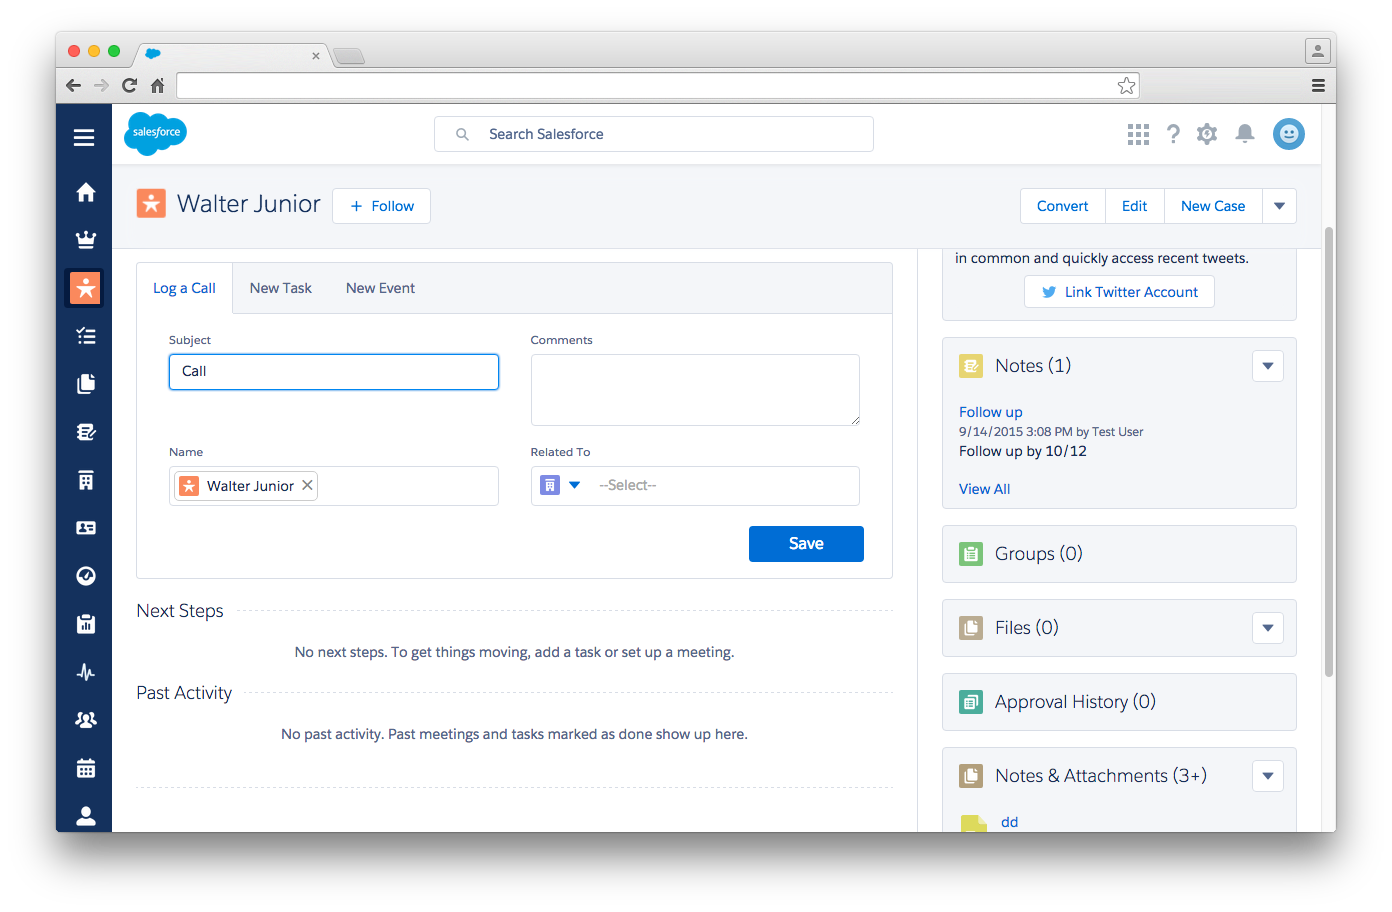Open the Notes (1) card dropdown arrow
1392x912 pixels.
(1268, 366)
